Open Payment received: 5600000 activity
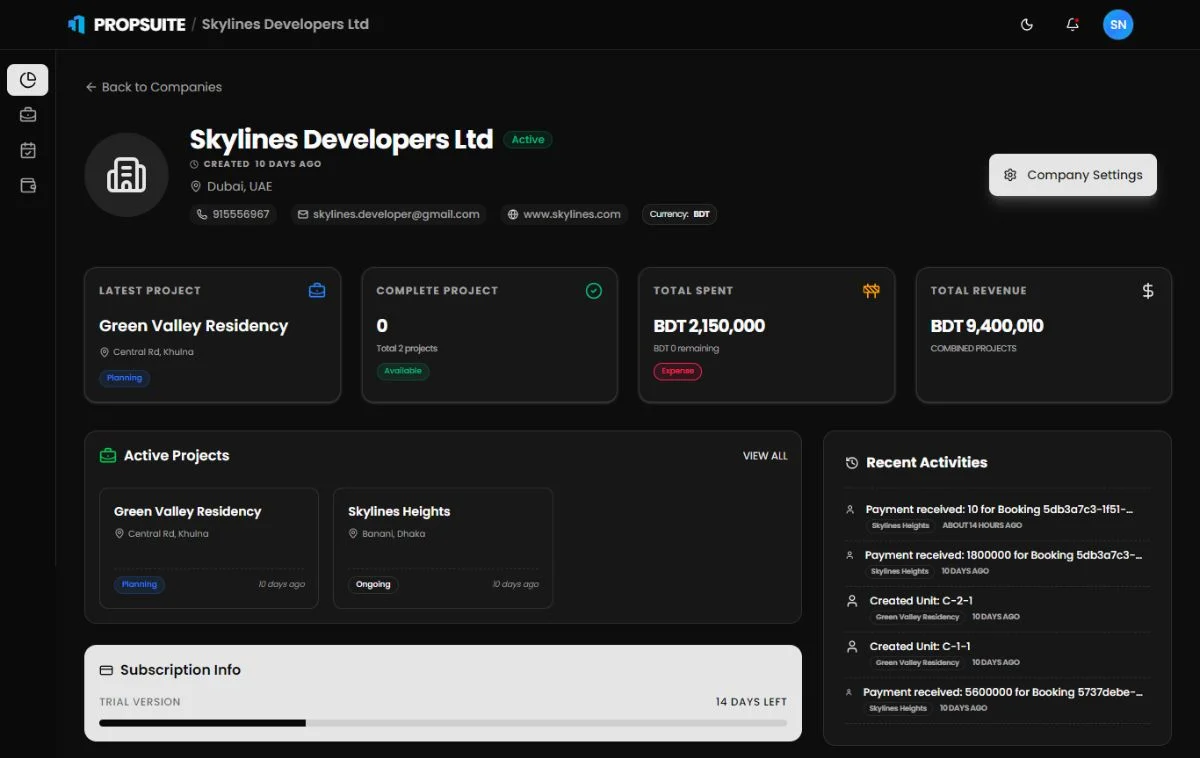 (x=997, y=699)
